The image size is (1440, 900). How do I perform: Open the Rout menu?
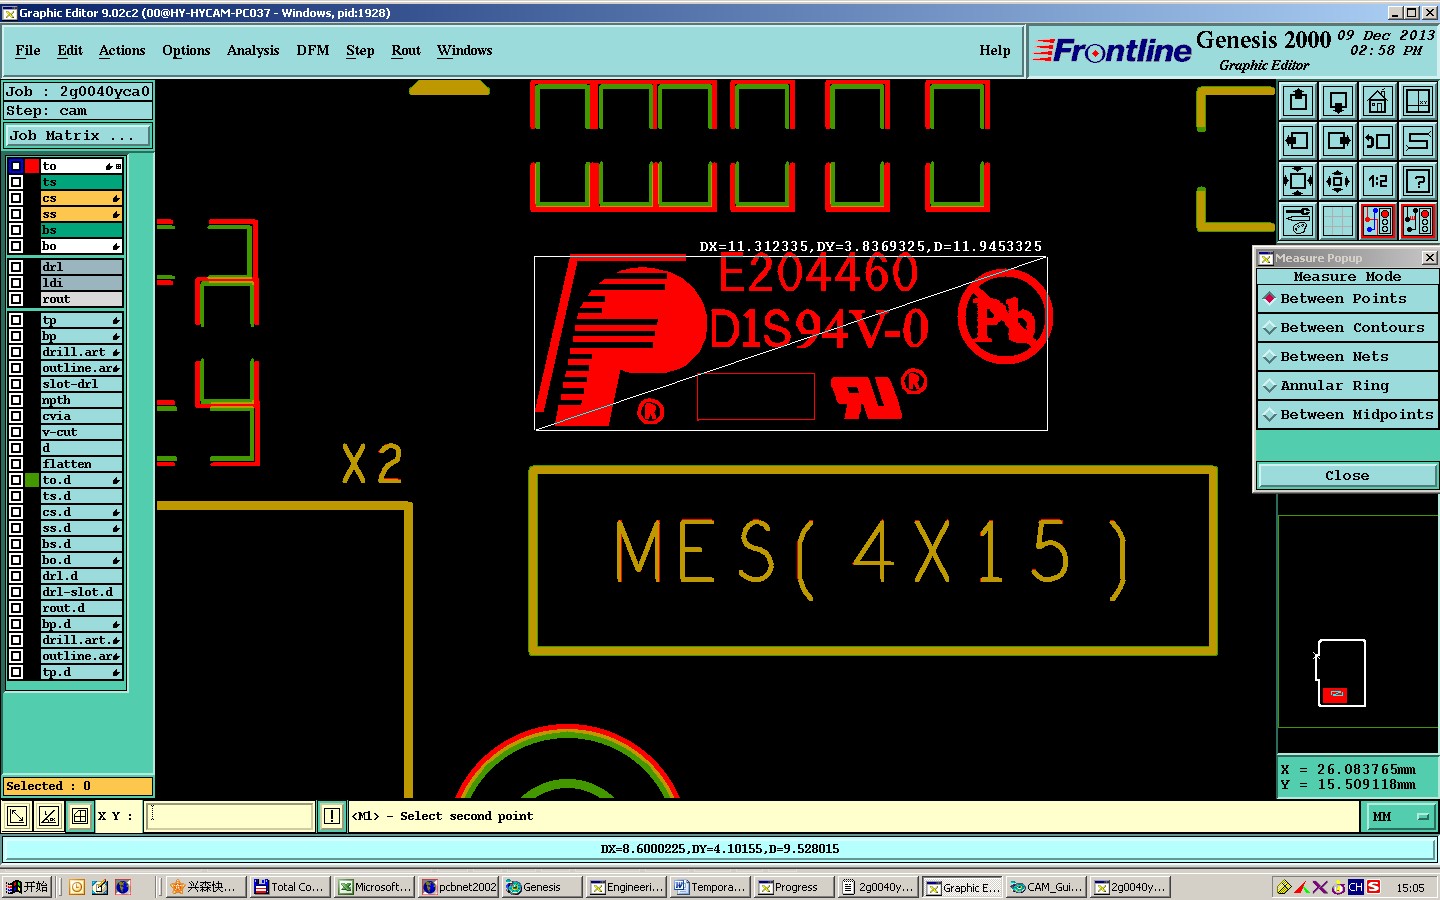click(406, 50)
